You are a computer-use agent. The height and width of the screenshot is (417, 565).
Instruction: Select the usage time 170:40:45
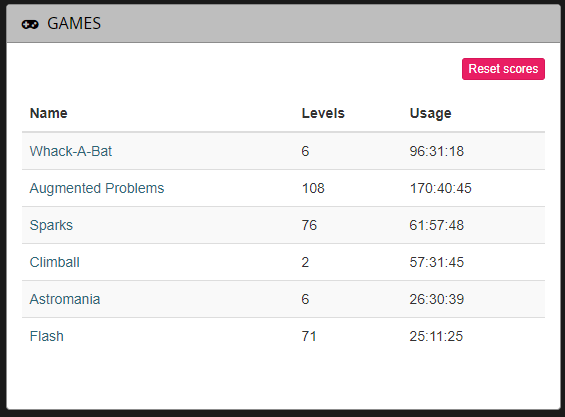coord(440,188)
